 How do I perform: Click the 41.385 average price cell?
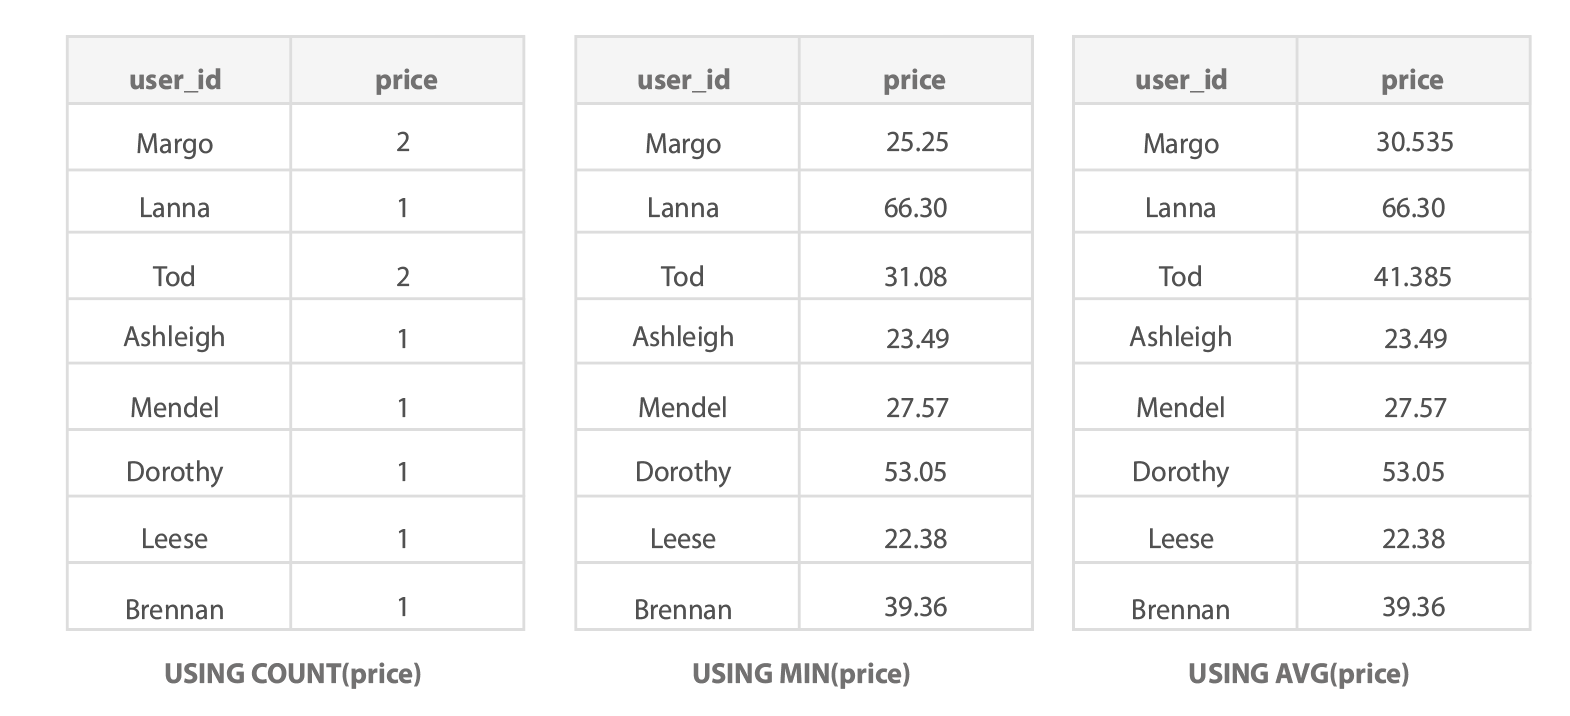(1412, 276)
